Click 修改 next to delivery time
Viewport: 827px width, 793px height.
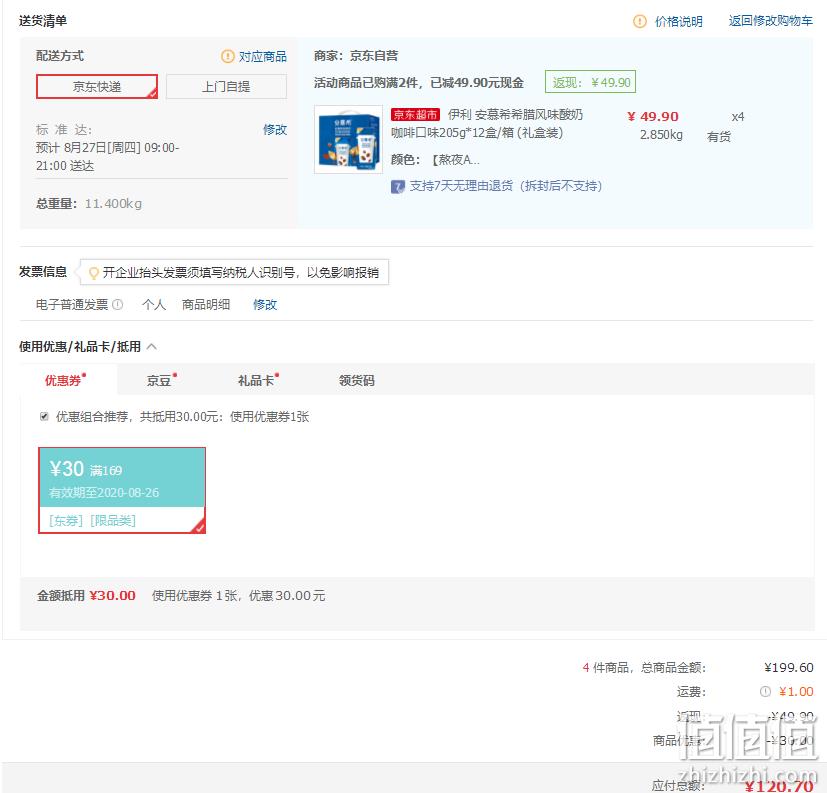(x=275, y=130)
